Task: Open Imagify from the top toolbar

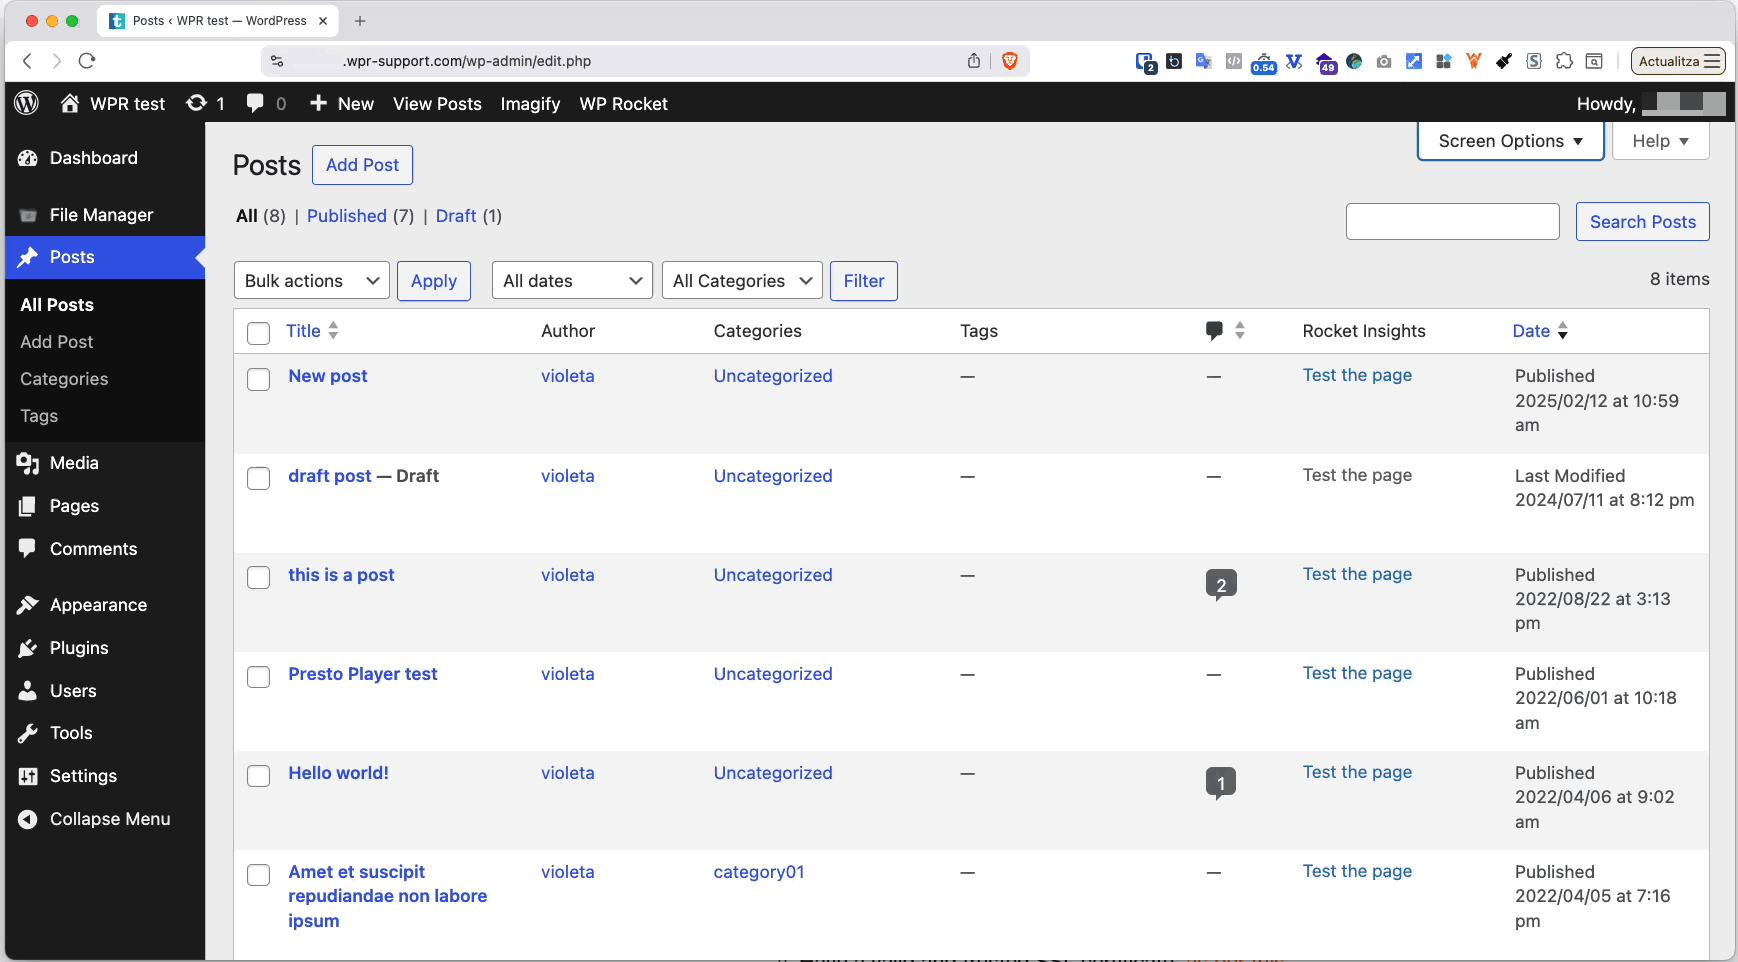Action: point(530,103)
